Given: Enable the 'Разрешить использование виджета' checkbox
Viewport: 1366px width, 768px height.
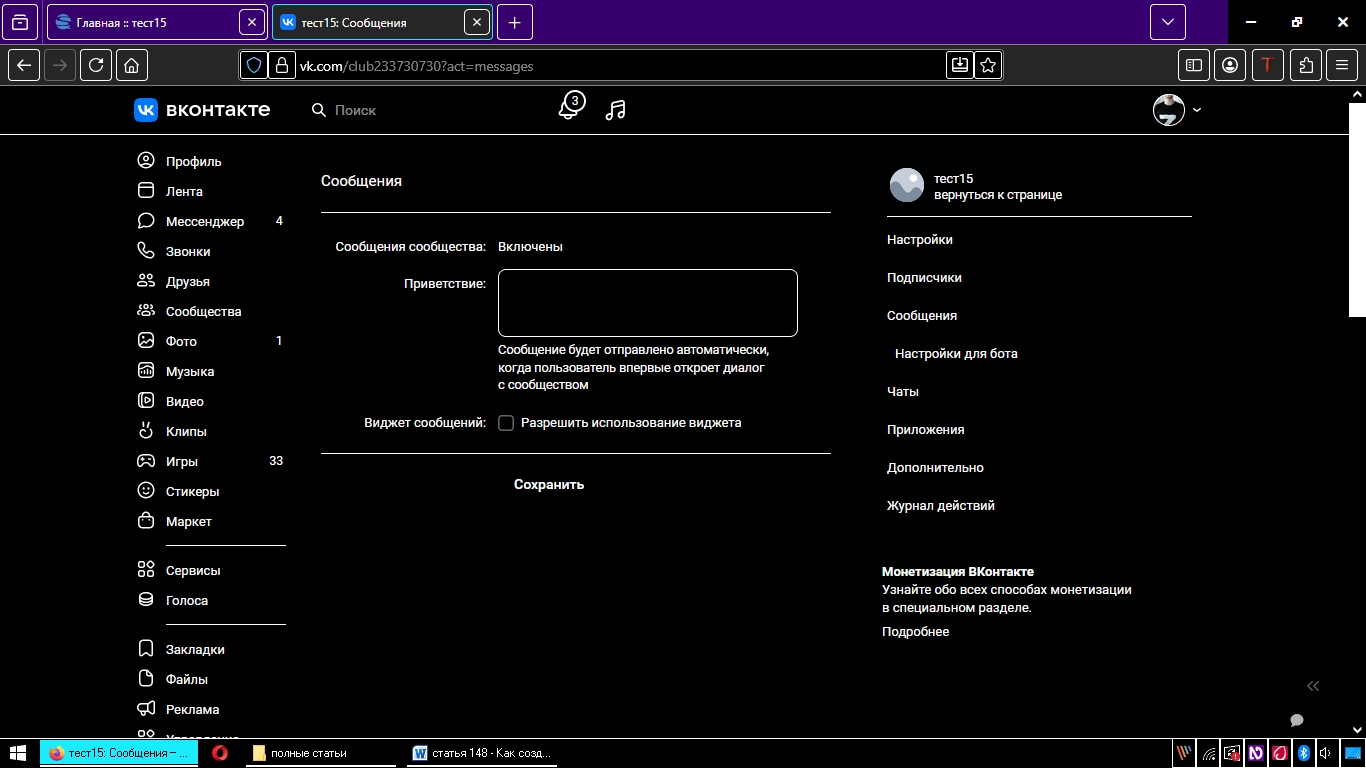Looking at the screenshot, I should [x=506, y=423].
